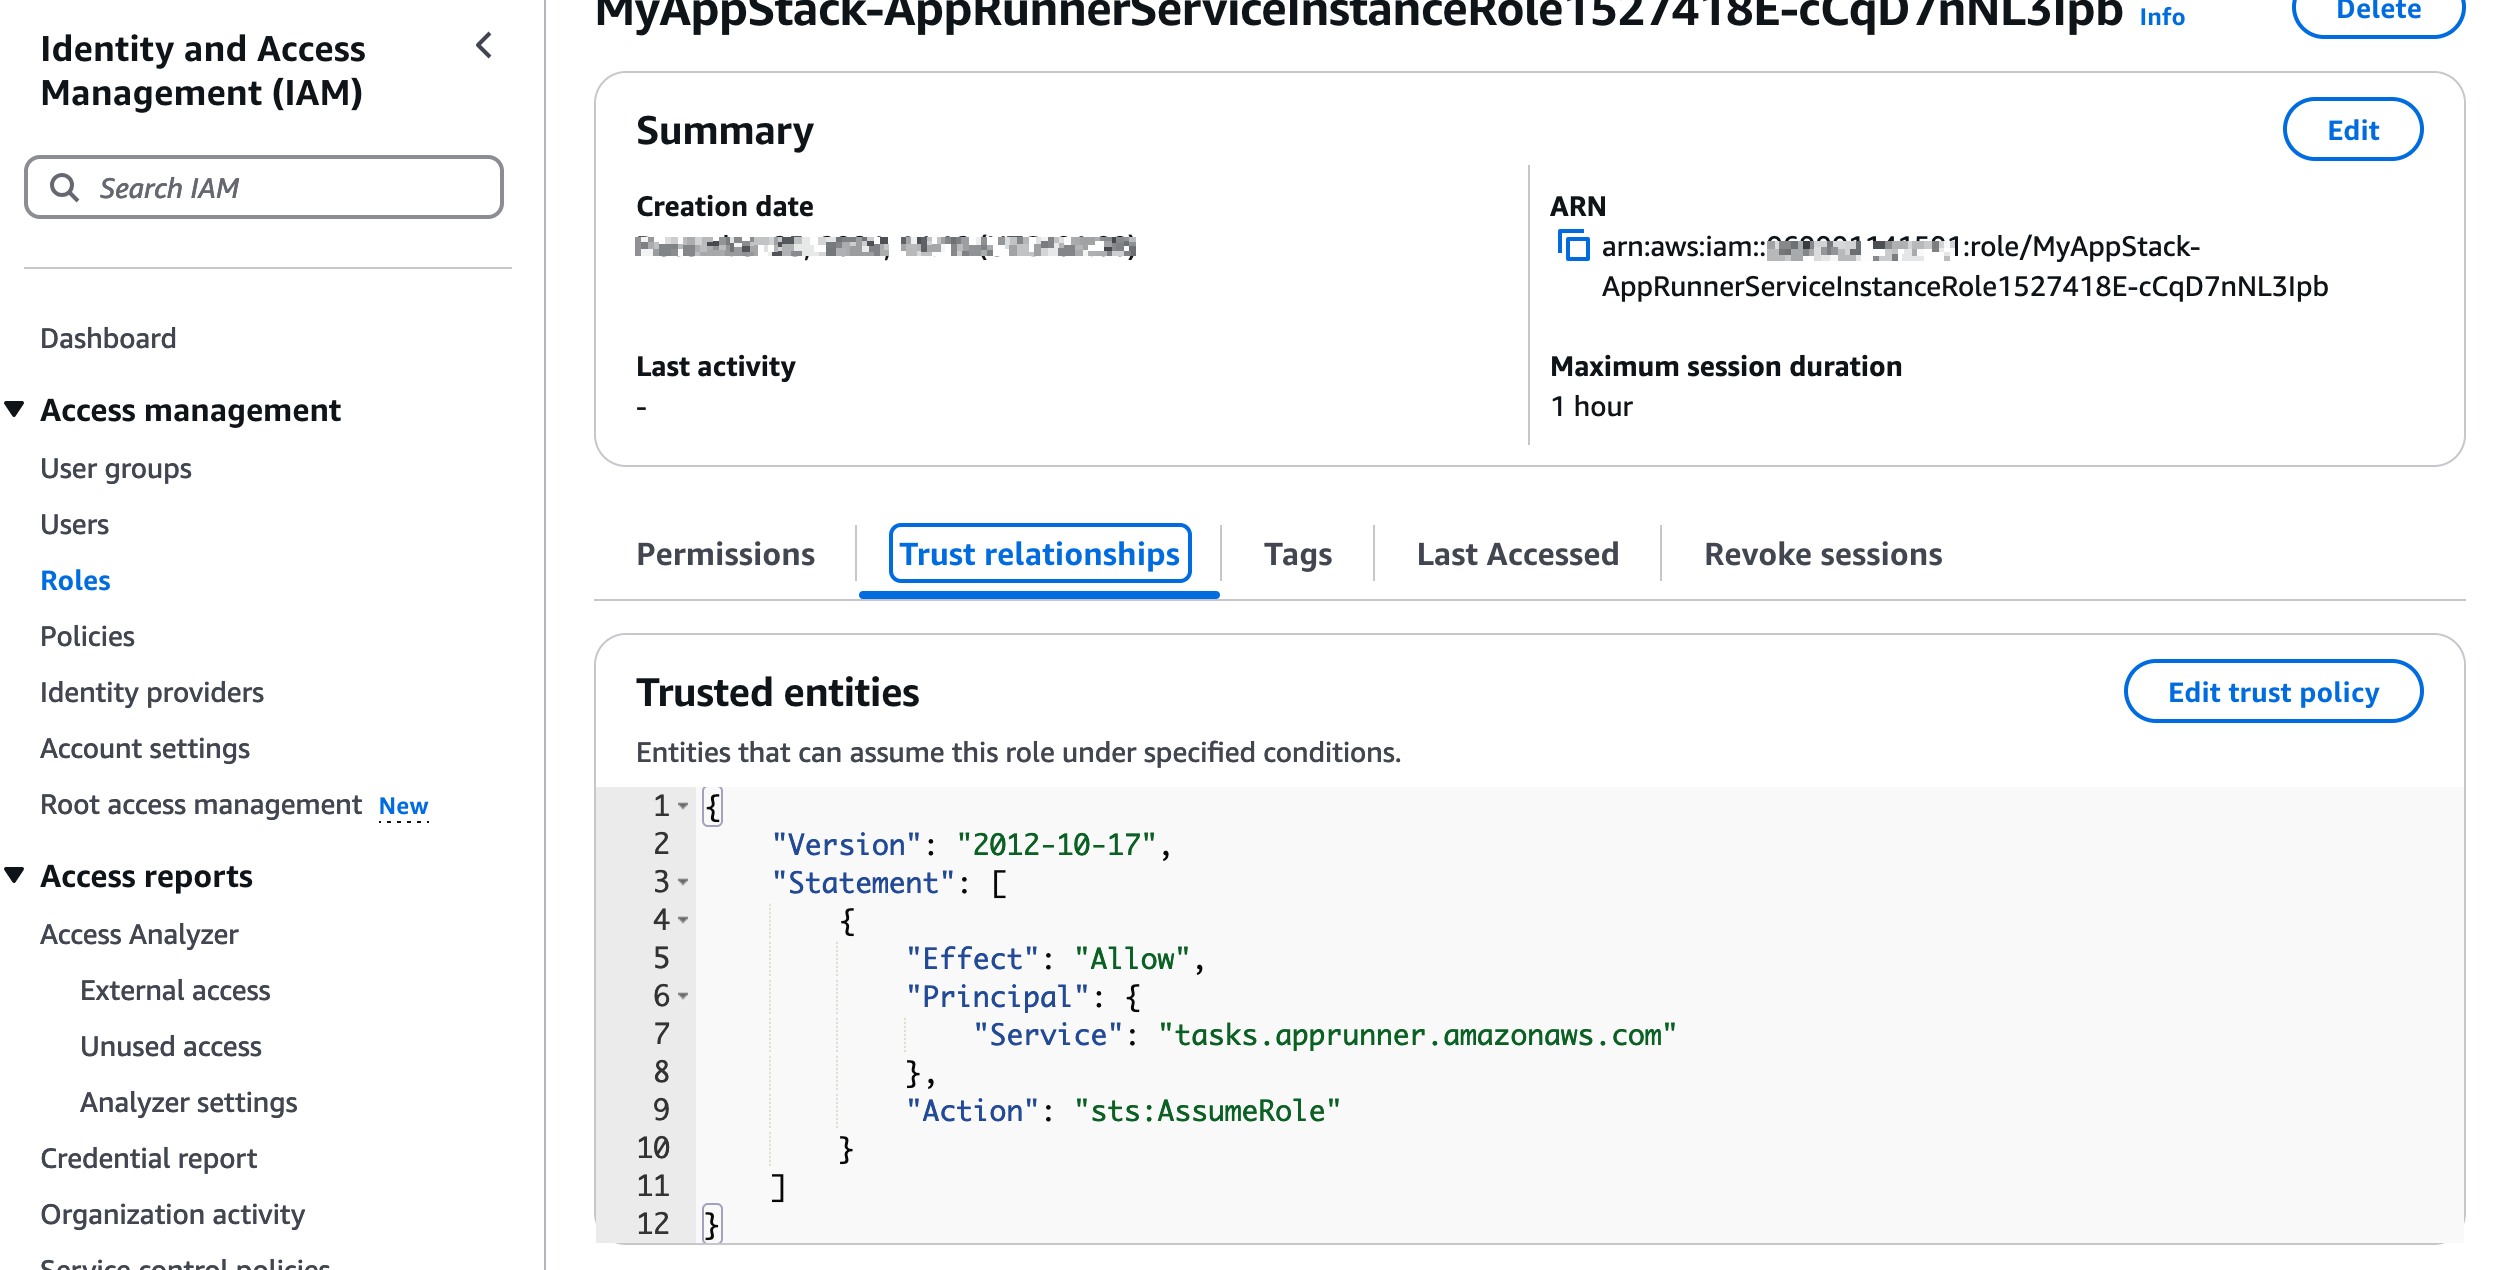2498x1270 pixels.
Task: Fold the Statement array at line 3
Action: pos(683,882)
